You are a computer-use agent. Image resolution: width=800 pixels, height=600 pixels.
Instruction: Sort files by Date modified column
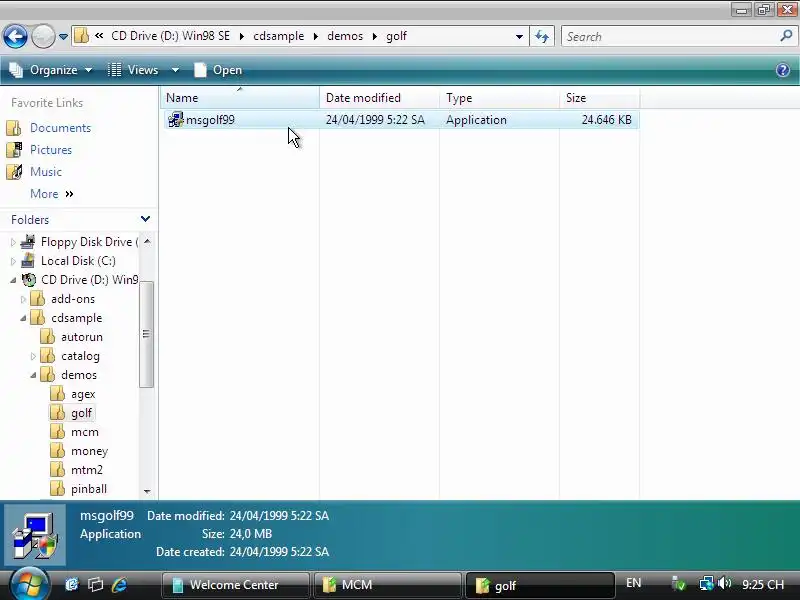pos(379,97)
